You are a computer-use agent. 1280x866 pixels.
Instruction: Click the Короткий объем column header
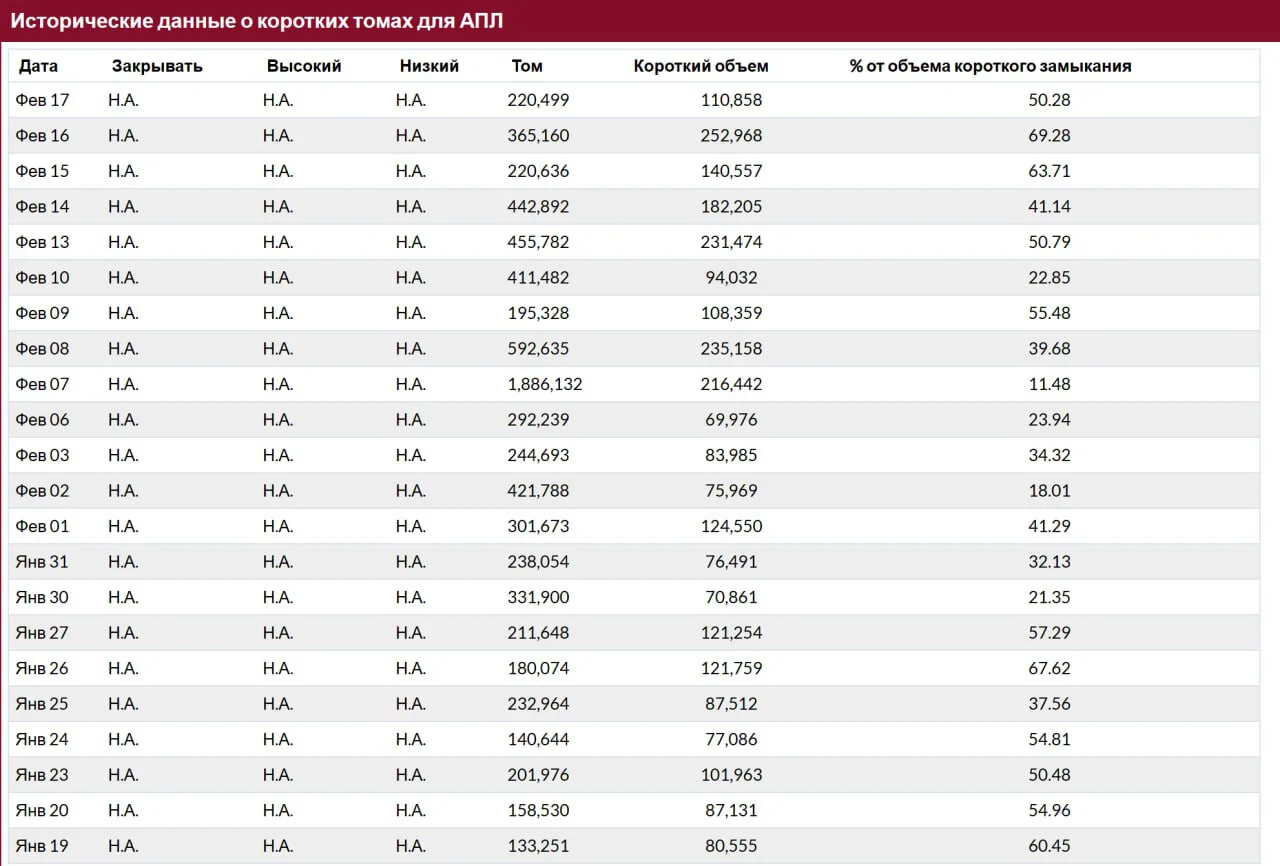pos(701,66)
